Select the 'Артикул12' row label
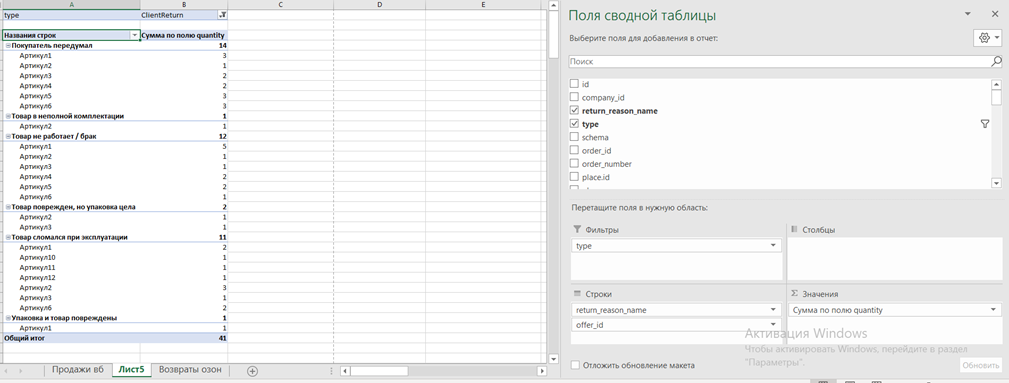Image resolution: width=1009 pixels, height=383 pixels. (37, 277)
